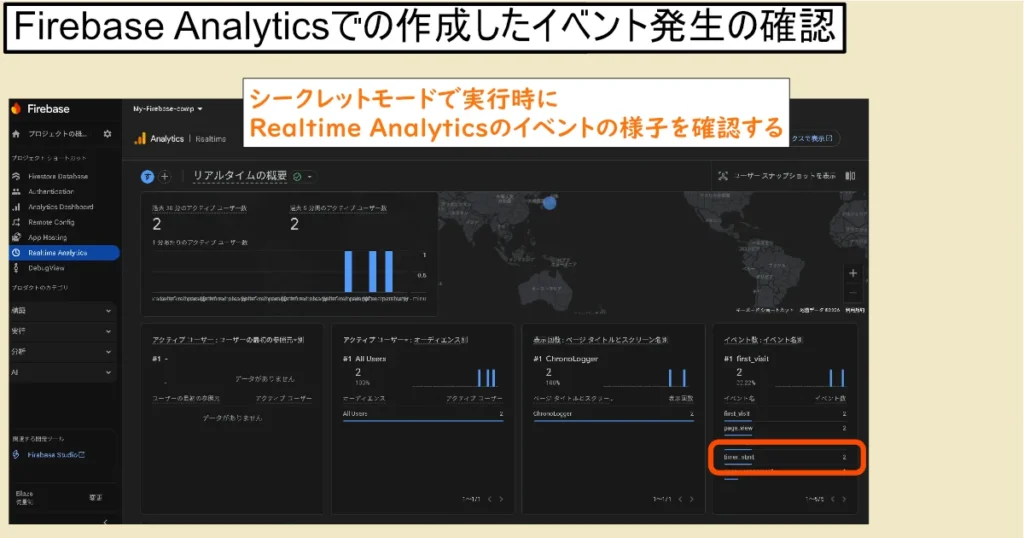Screen dimensions: 1024x538
Task: Click the Firestore Database icon in sidebar
Action: 16,176
